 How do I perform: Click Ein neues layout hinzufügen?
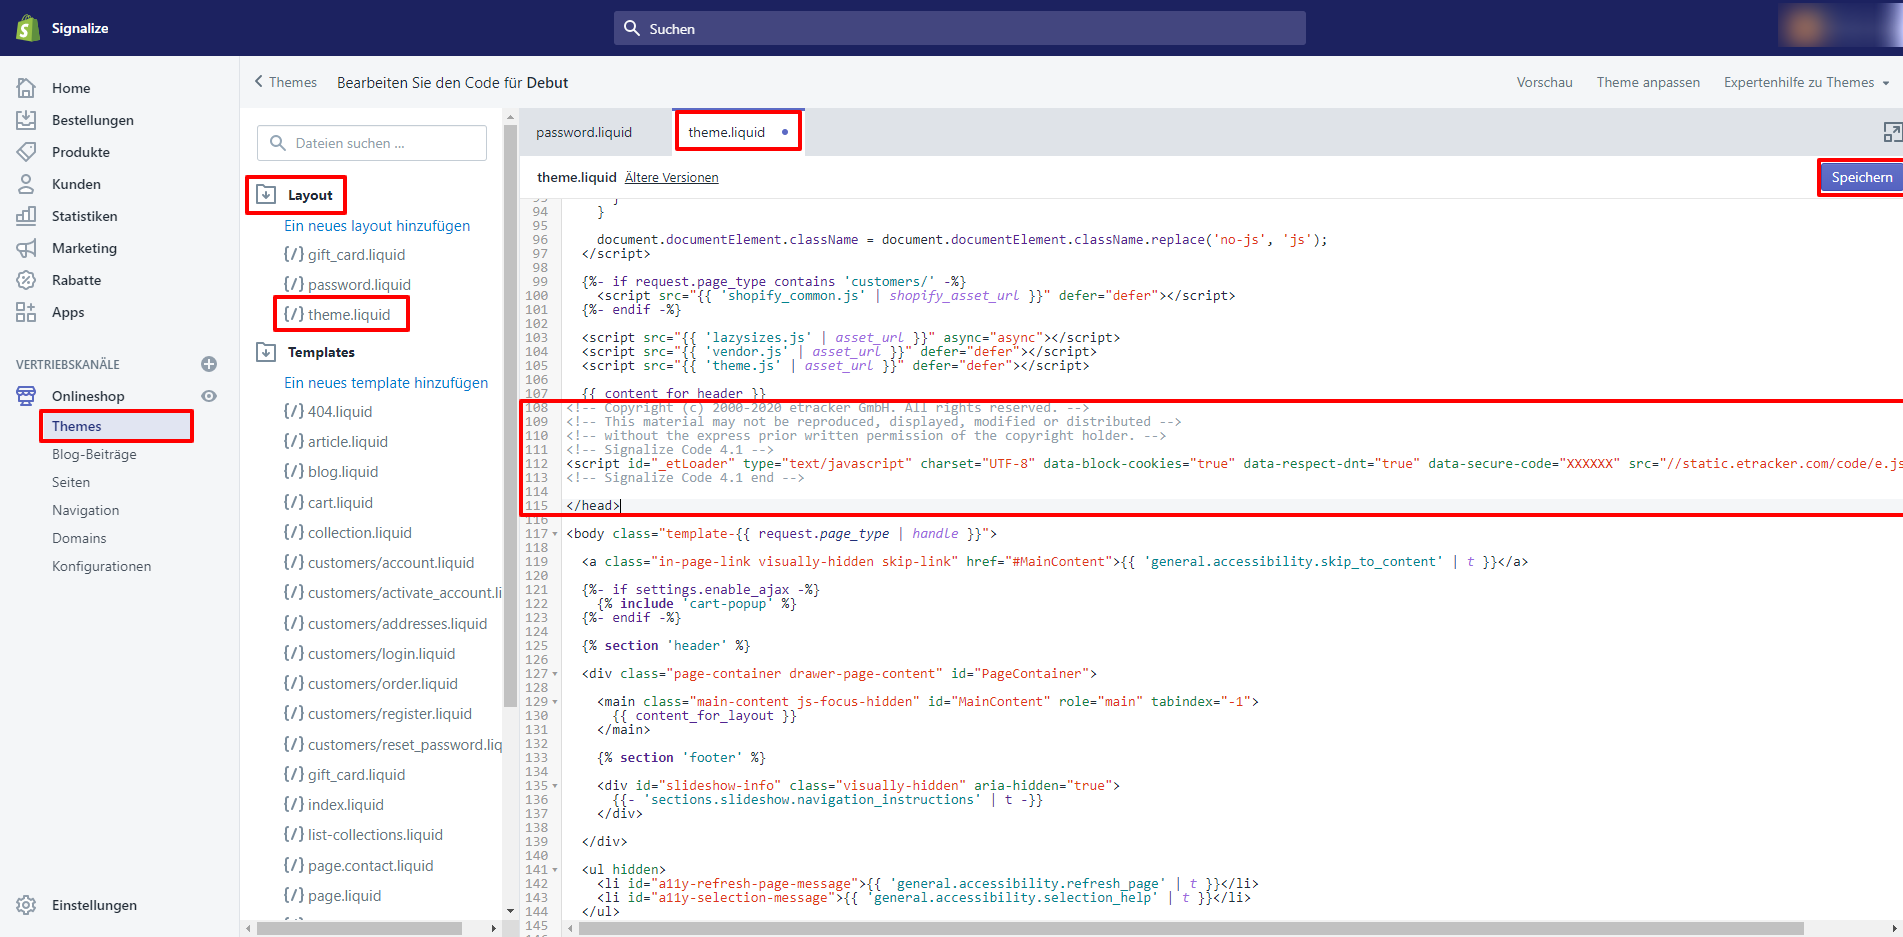(x=377, y=225)
